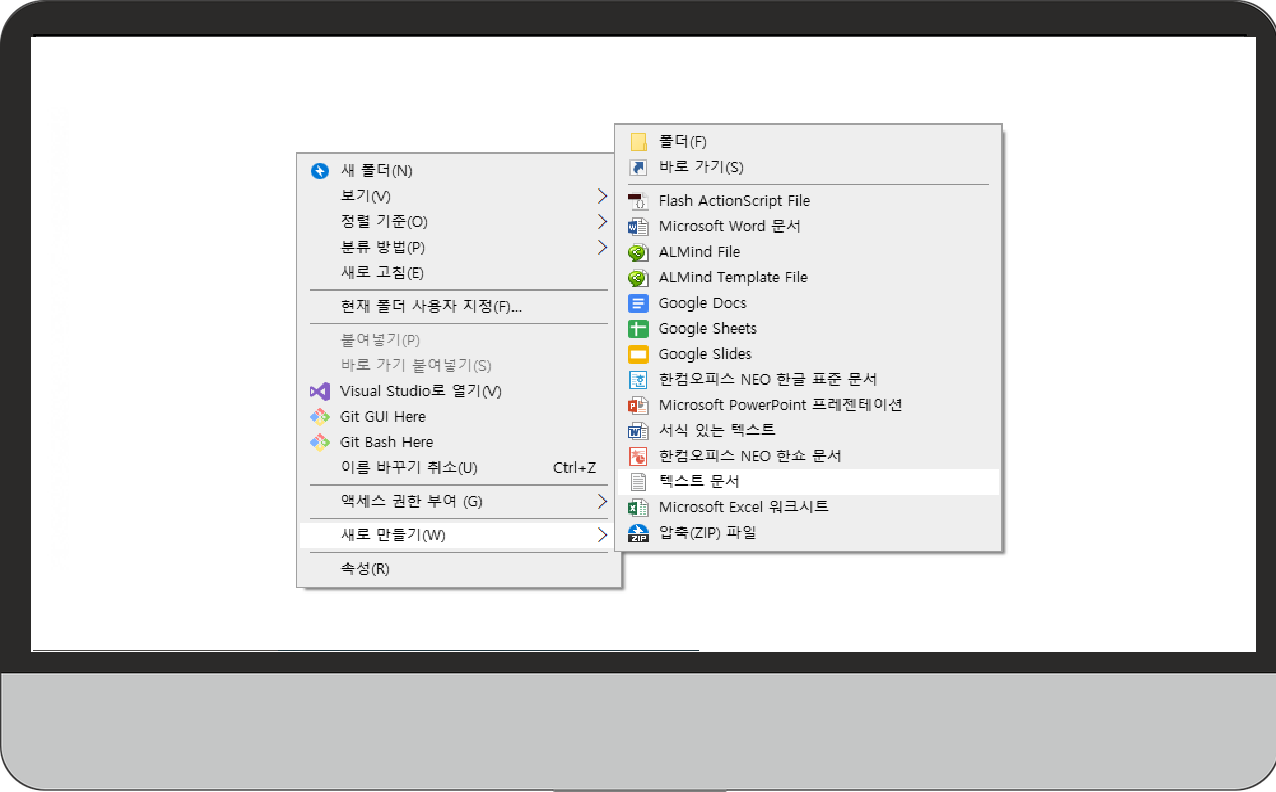Click the Git Bash Here icon

pyautogui.click(x=320, y=442)
